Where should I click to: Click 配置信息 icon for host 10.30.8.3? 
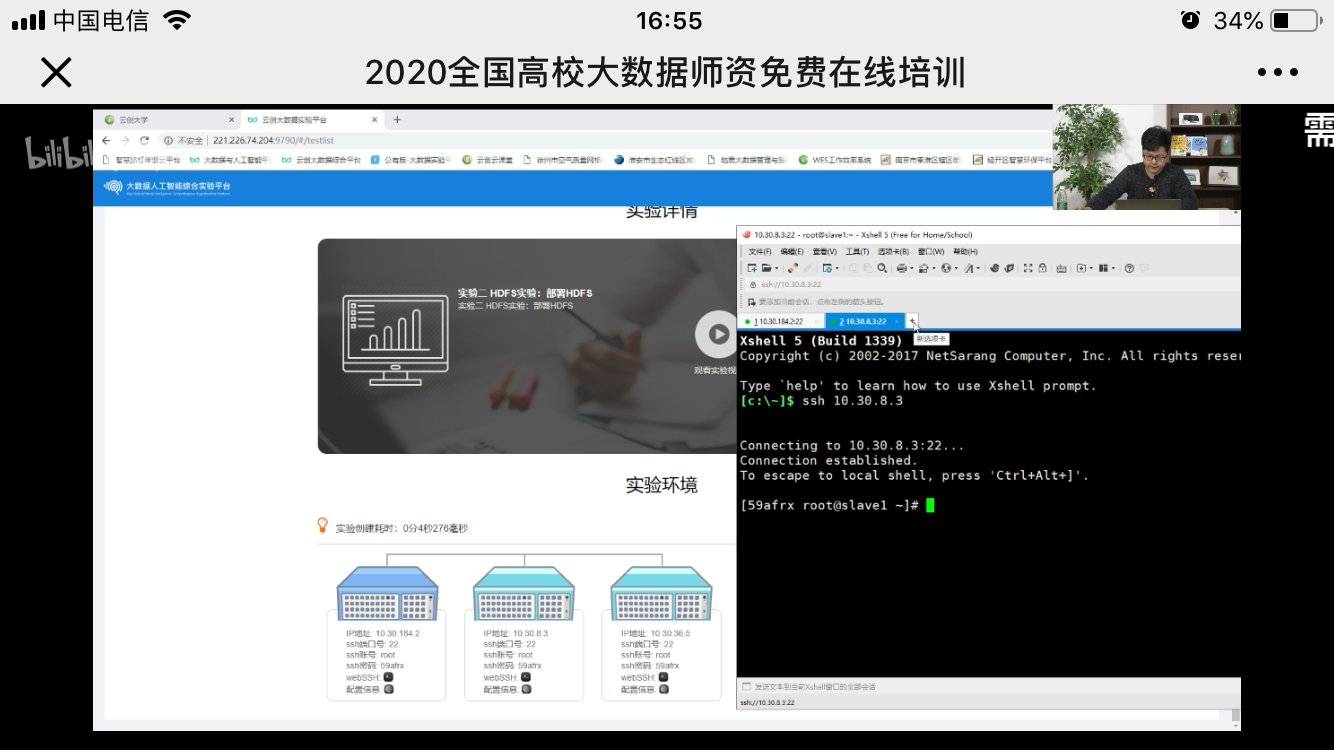pos(526,689)
